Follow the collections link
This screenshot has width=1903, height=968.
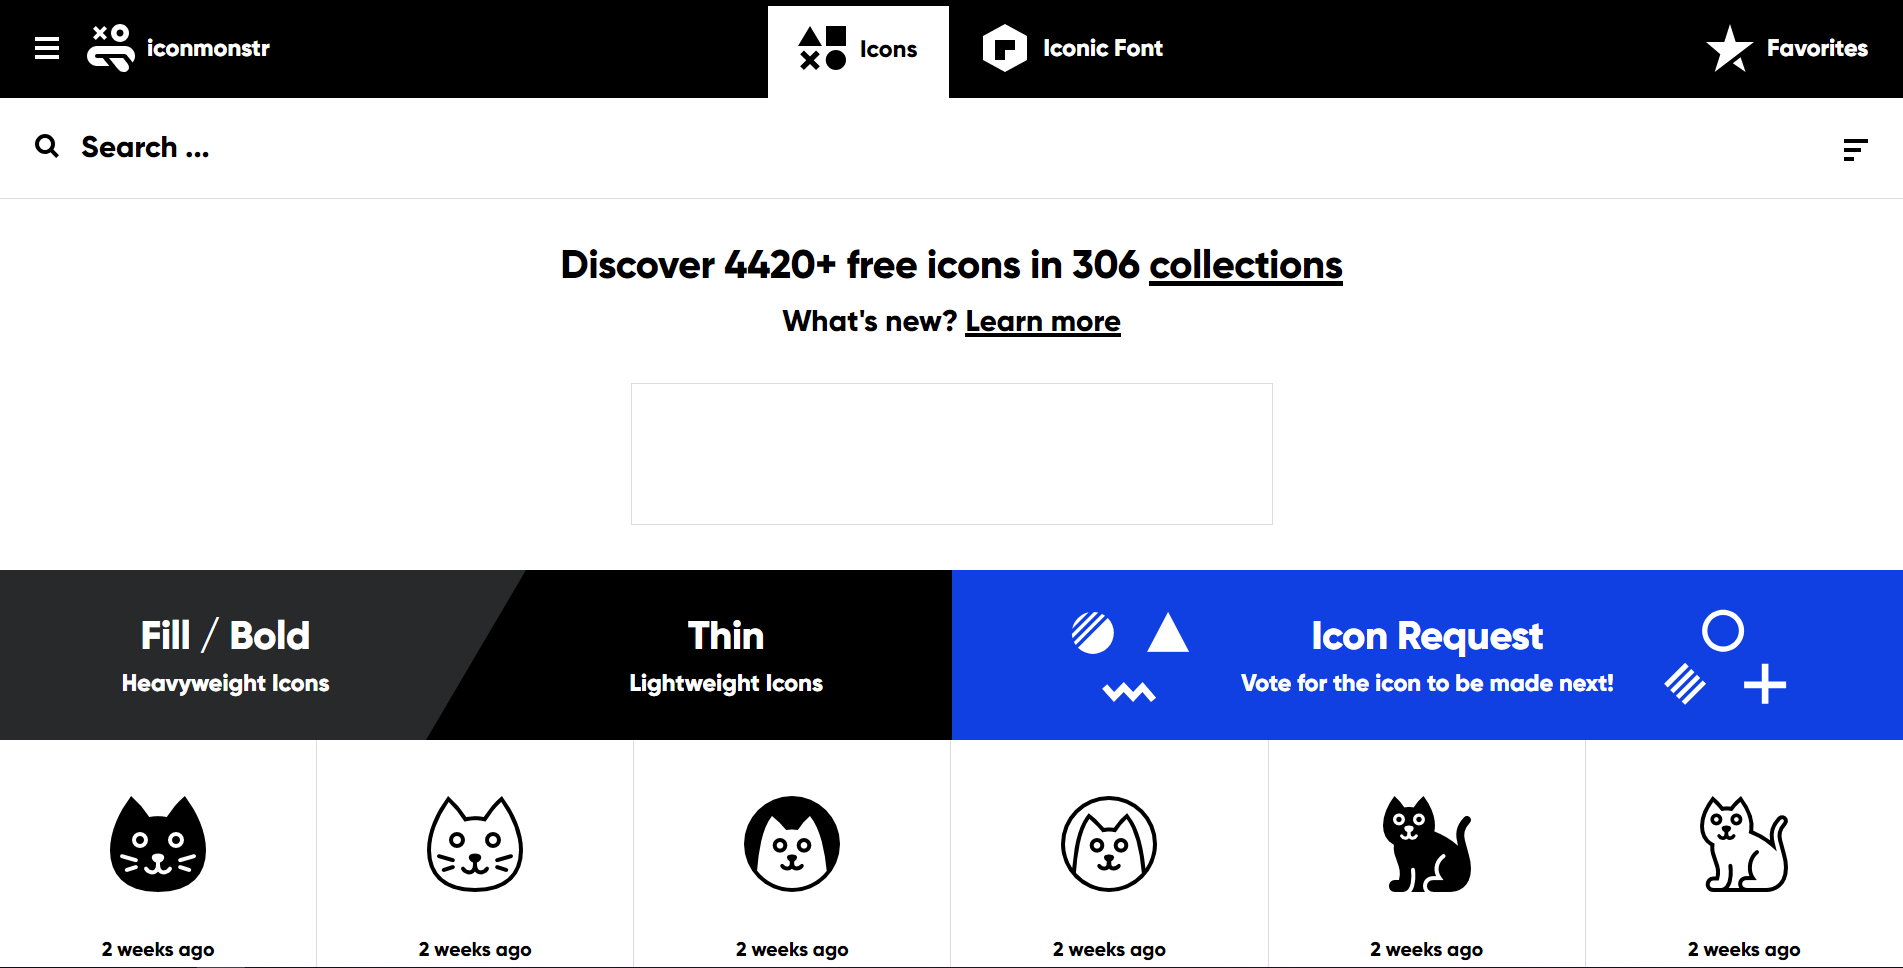tap(1245, 265)
